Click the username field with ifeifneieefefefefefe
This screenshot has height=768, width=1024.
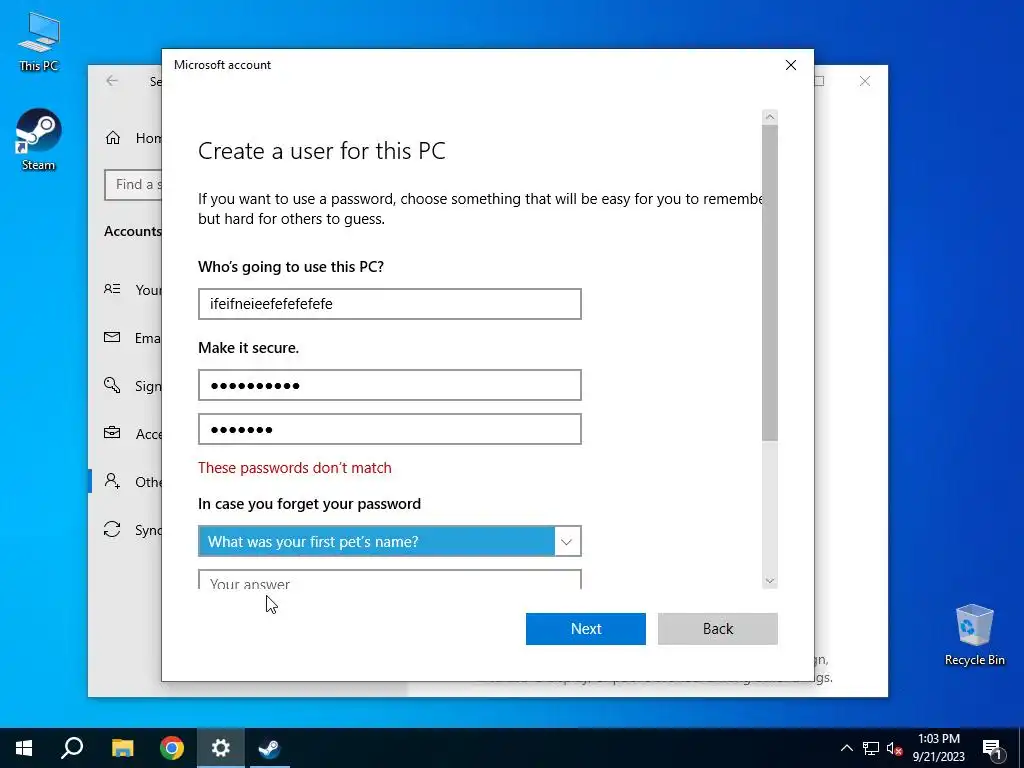coord(390,304)
